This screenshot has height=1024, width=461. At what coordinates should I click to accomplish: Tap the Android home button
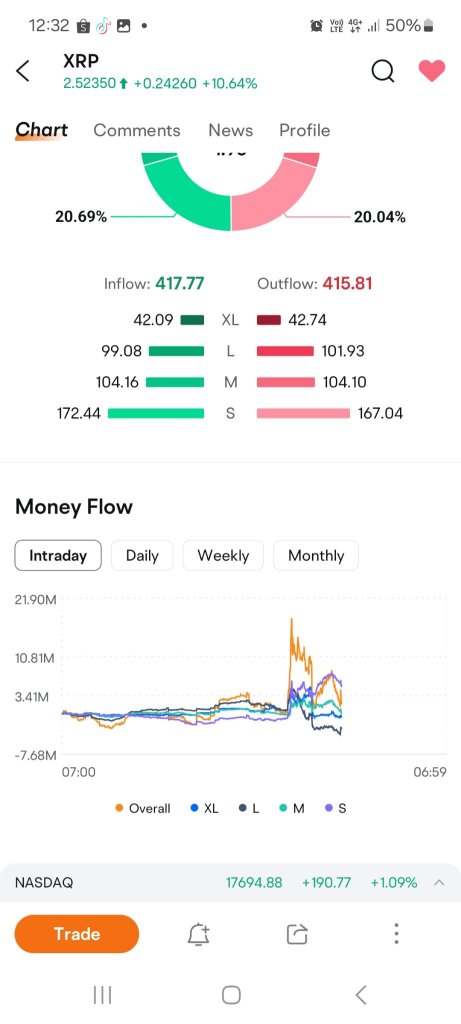coord(231,995)
